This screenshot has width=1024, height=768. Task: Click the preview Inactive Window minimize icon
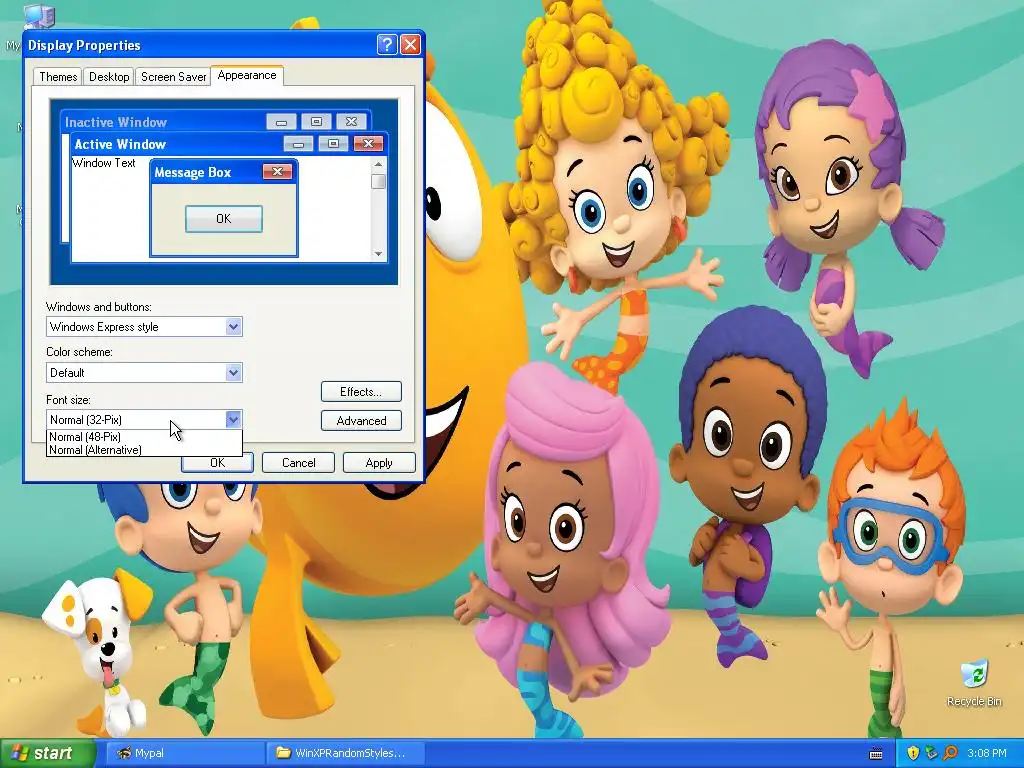(281, 121)
